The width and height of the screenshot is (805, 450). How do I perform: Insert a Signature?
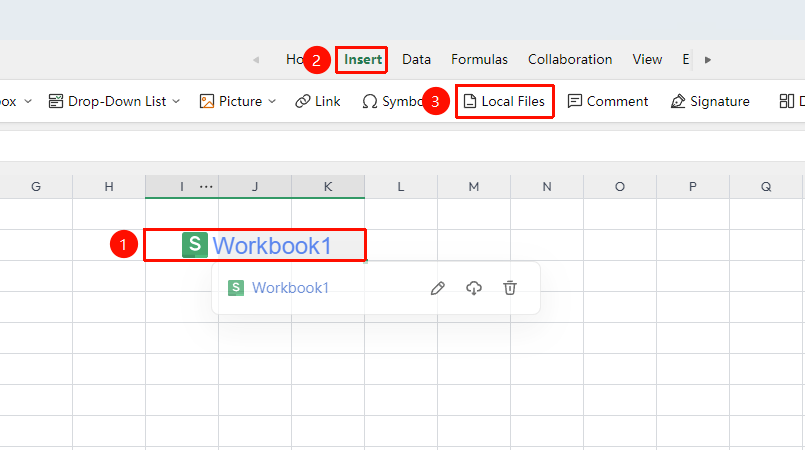tap(710, 102)
